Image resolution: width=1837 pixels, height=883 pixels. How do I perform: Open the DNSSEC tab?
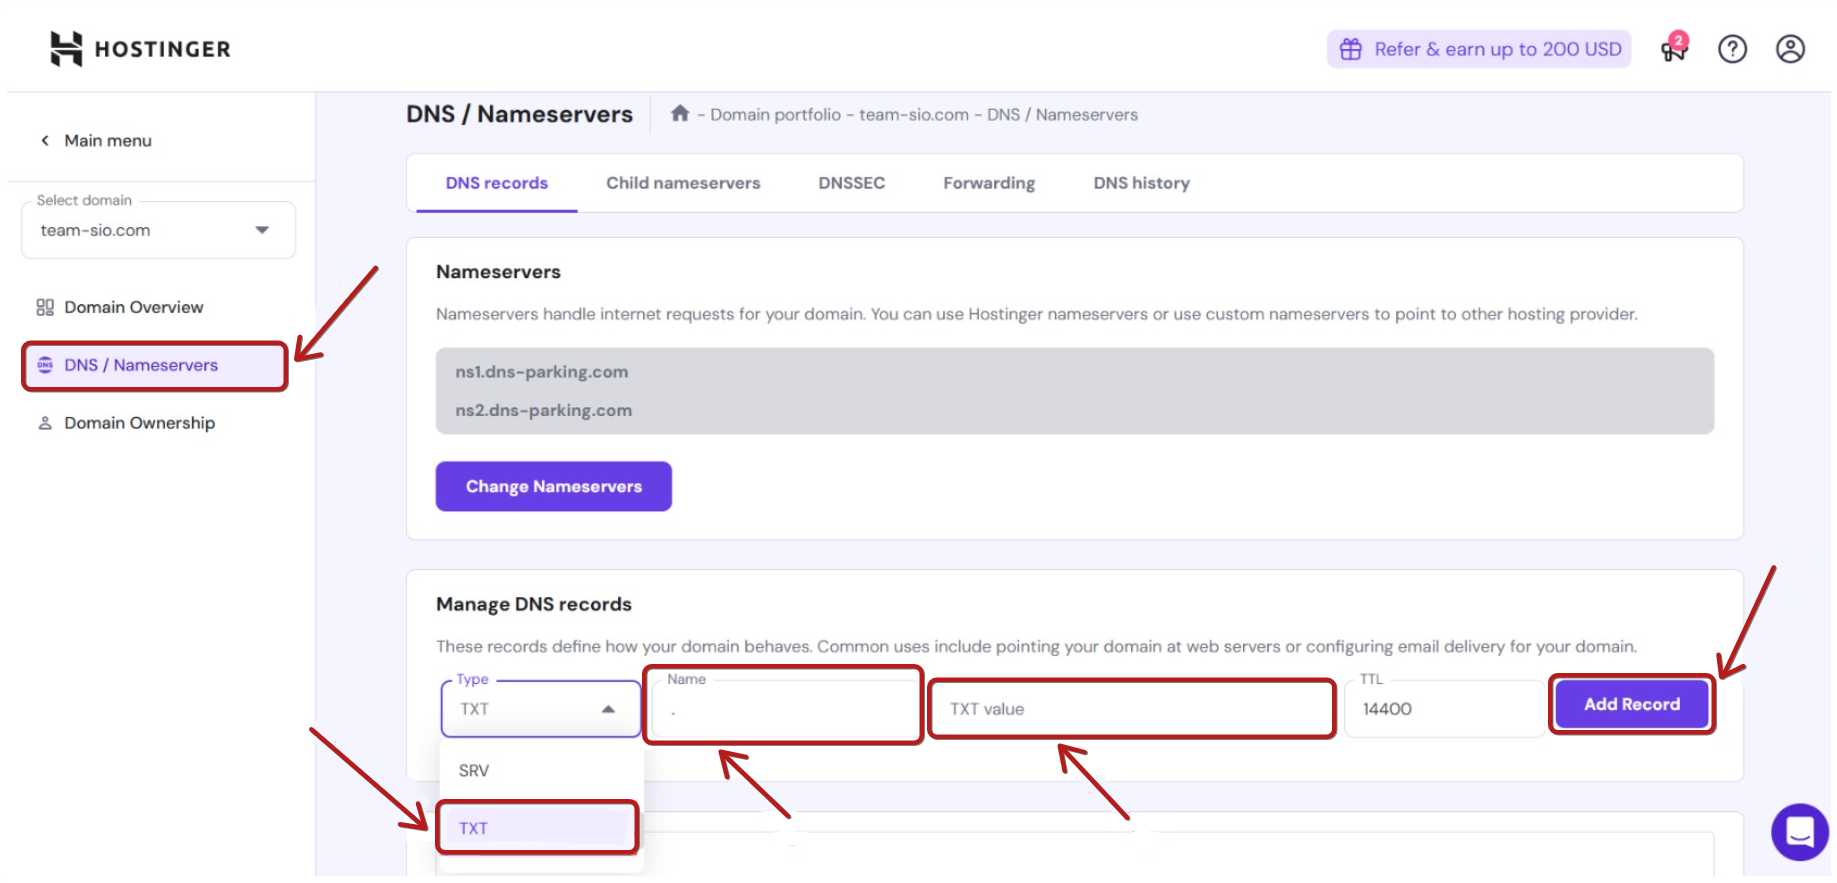pos(852,183)
